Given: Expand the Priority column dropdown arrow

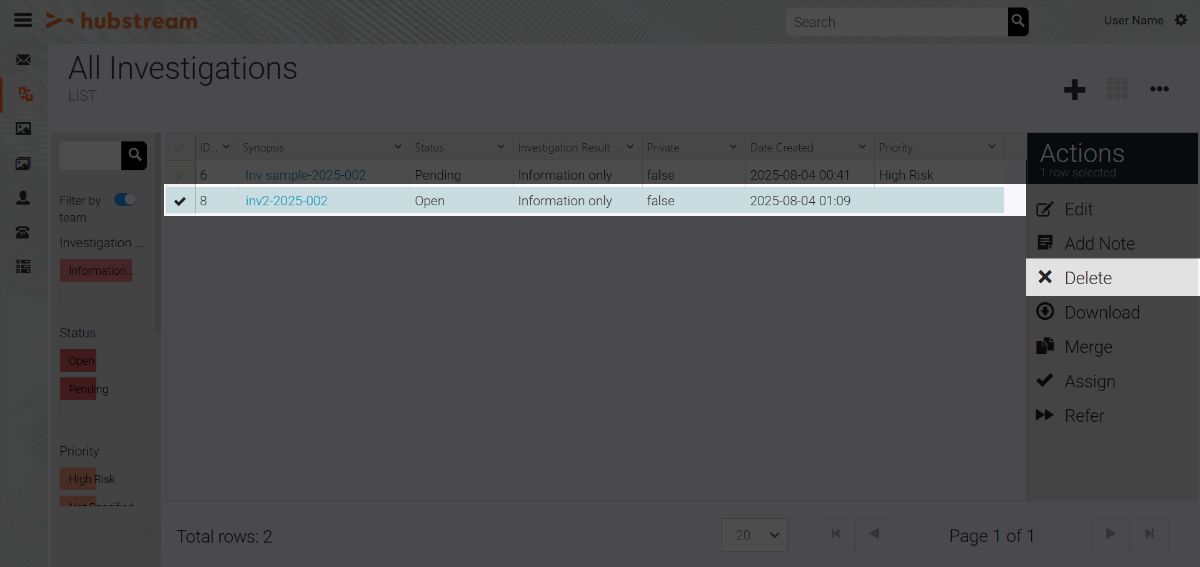Looking at the screenshot, I should [991, 147].
